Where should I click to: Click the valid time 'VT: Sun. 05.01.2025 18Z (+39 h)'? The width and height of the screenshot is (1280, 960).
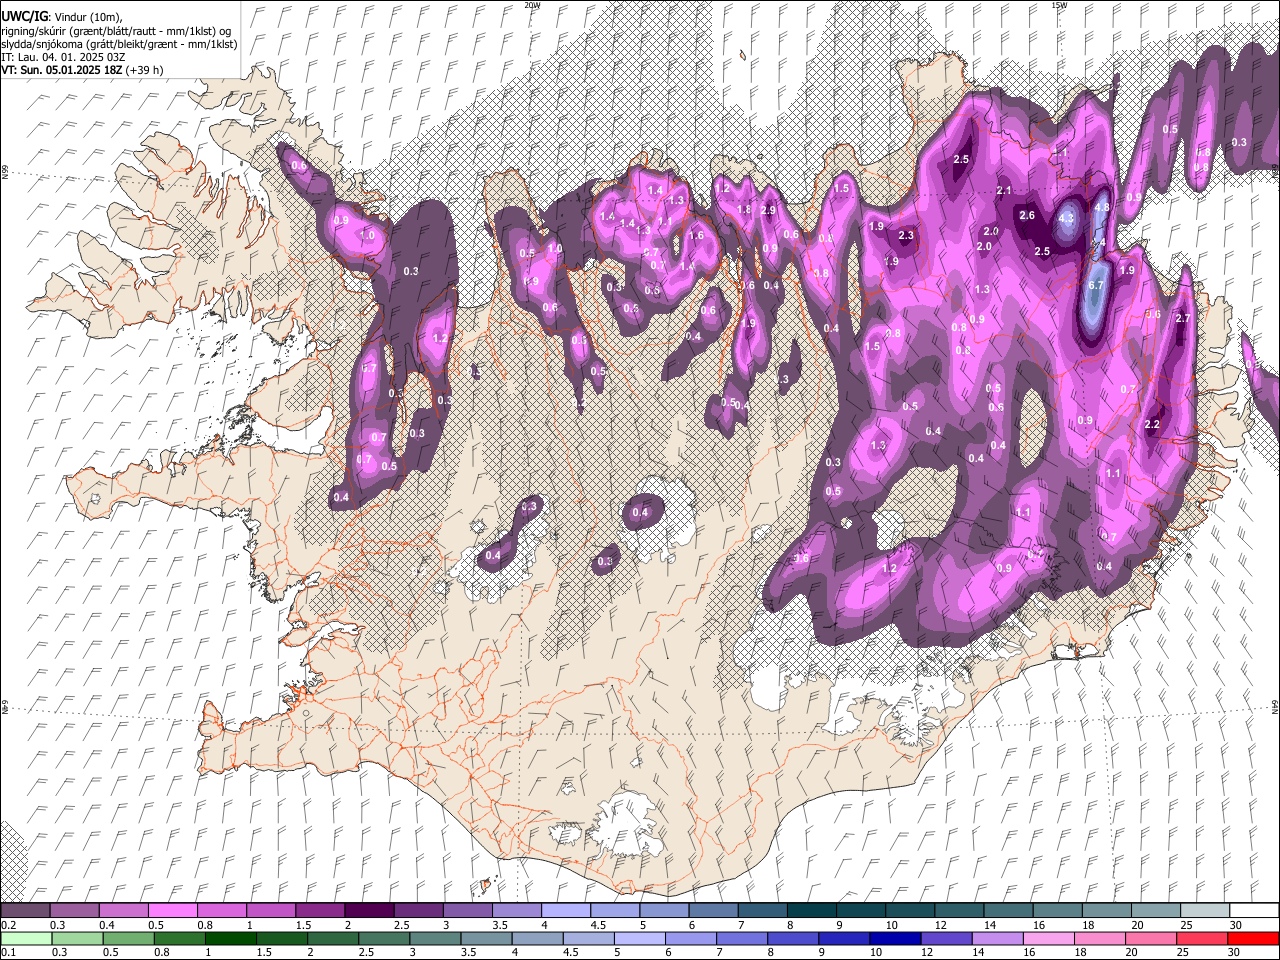[x=82, y=70]
